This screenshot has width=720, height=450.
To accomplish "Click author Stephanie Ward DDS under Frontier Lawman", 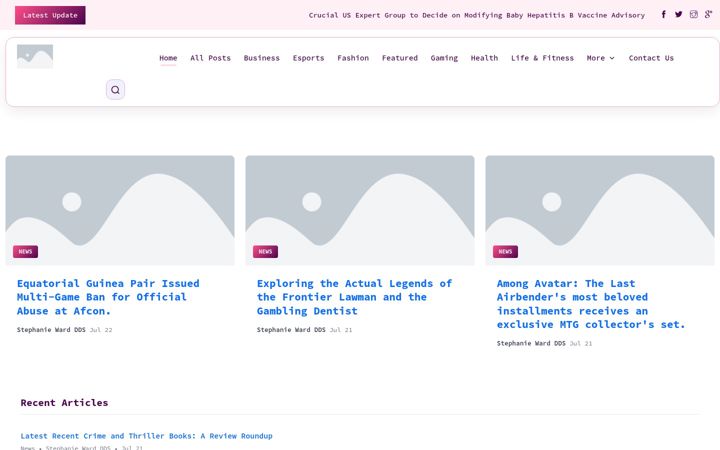I will click(x=291, y=330).
